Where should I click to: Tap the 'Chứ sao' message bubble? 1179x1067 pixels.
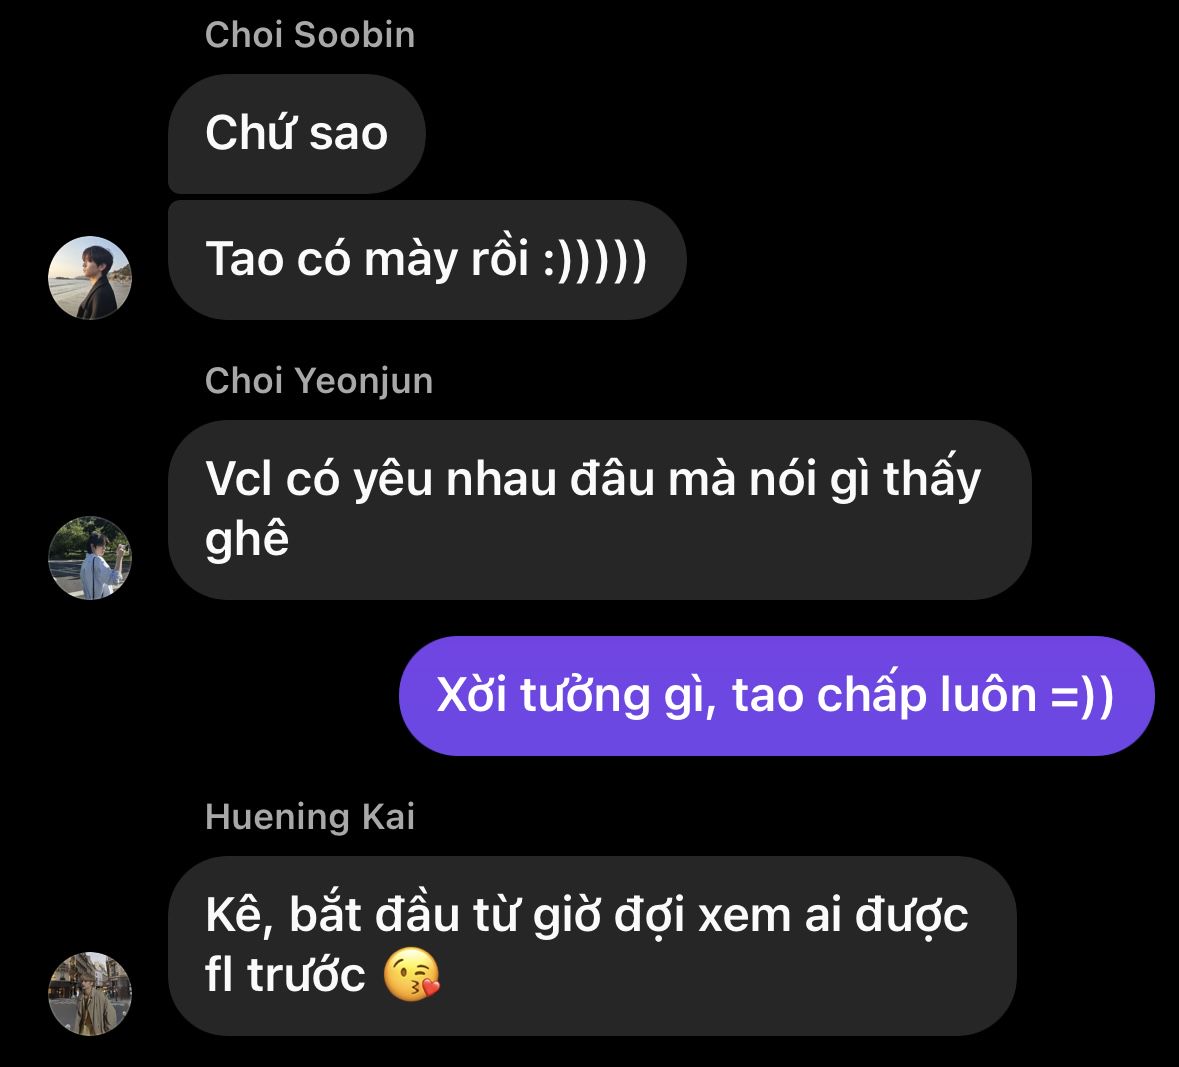point(296,134)
